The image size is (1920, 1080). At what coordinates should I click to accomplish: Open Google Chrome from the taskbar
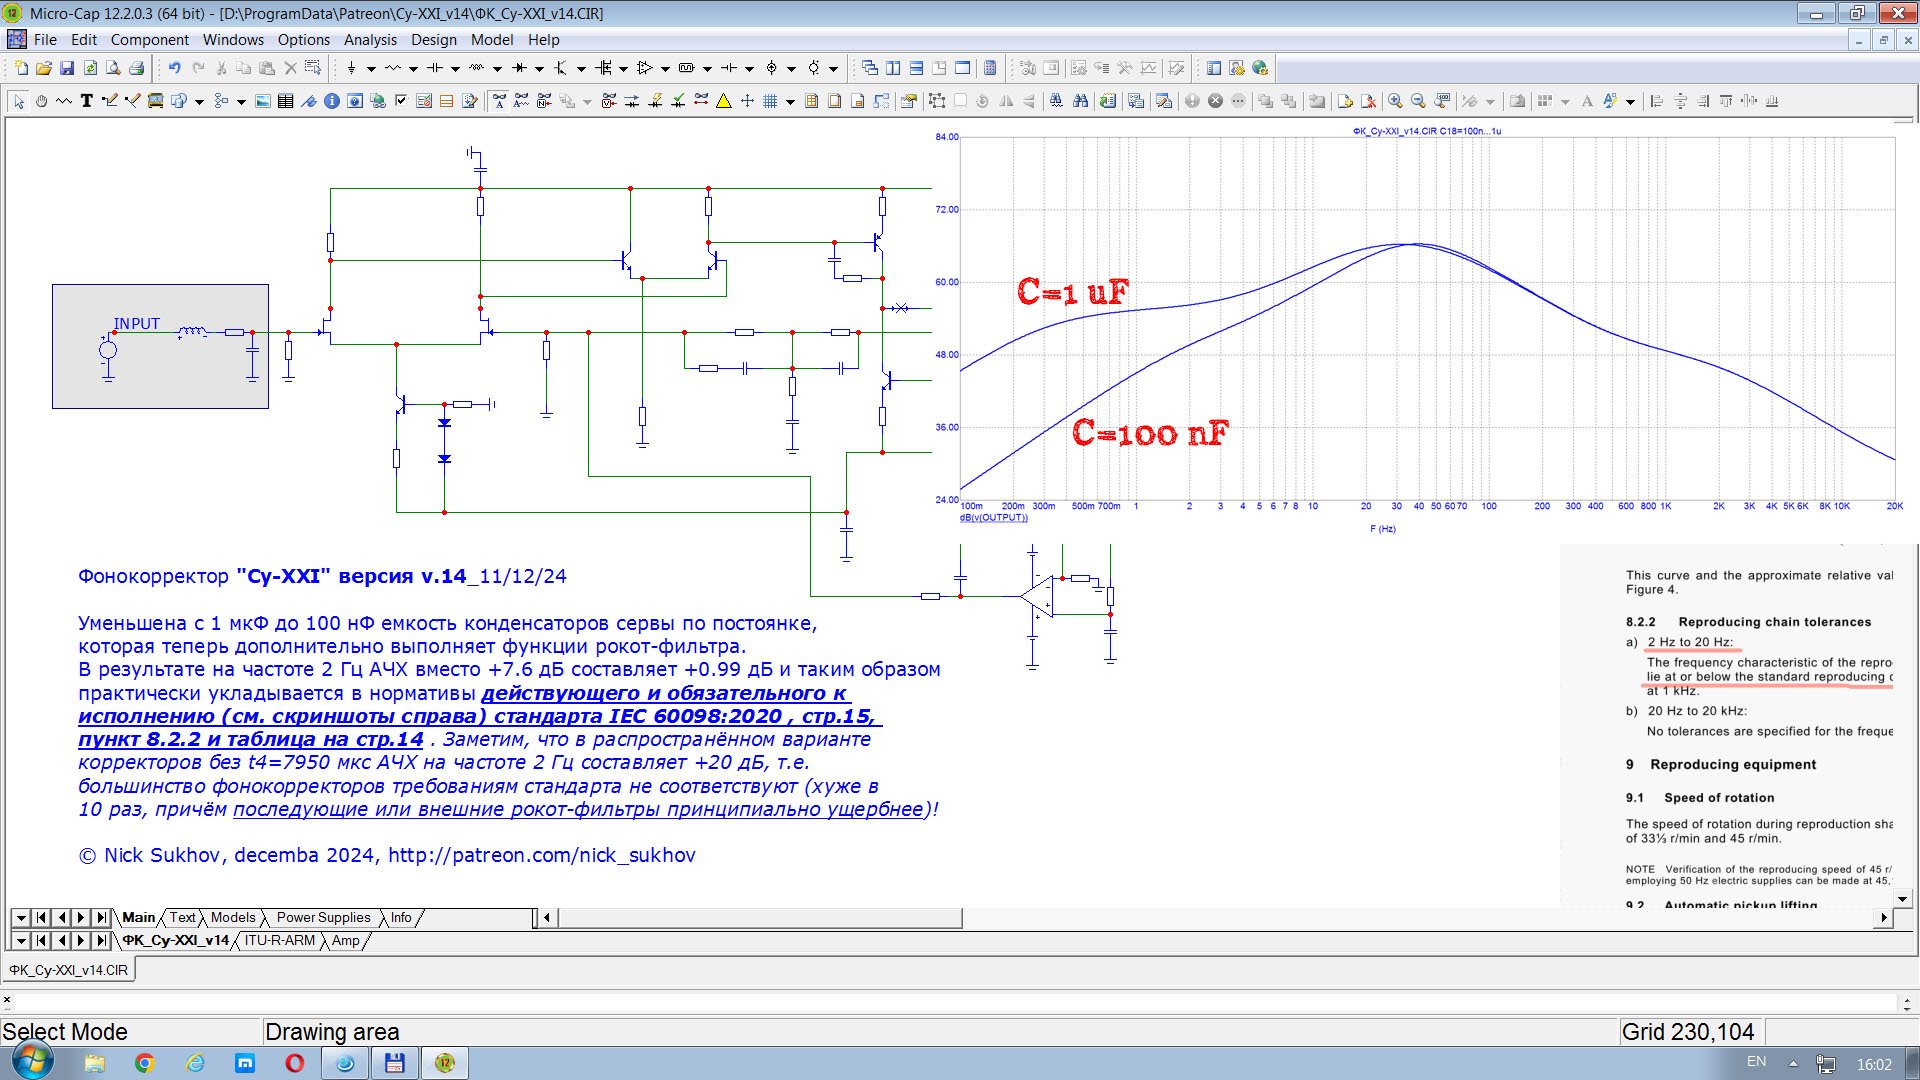[x=144, y=1063]
